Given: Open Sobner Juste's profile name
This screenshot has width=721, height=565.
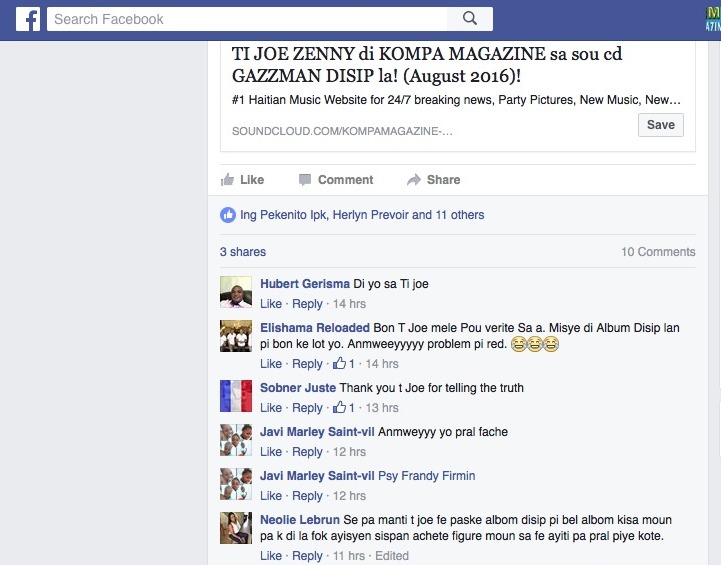Looking at the screenshot, I should 298,388.
